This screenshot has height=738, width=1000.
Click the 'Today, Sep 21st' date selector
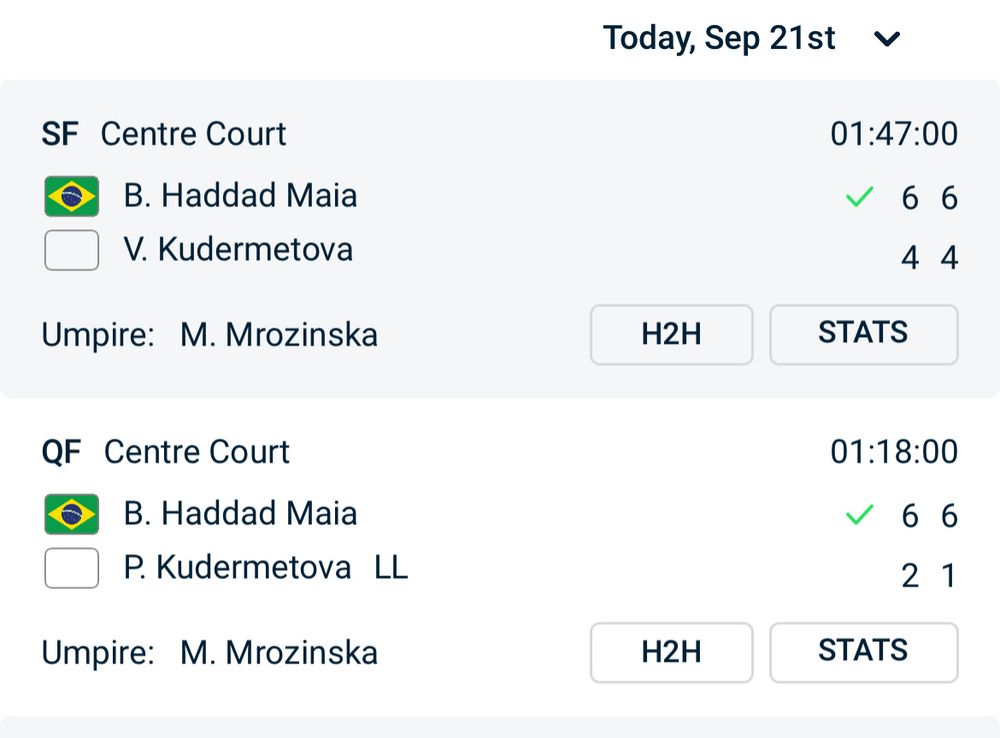point(720,39)
